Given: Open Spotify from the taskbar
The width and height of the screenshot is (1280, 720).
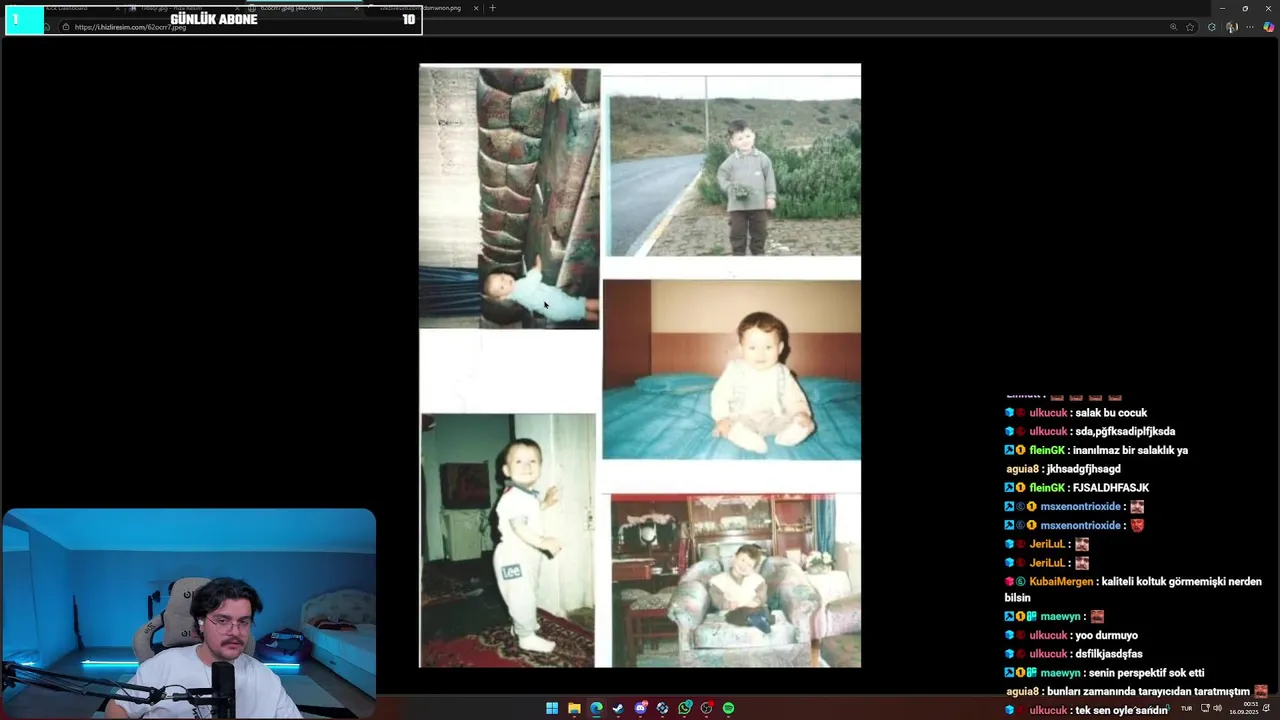Looking at the screenshot, I should 729,708.
